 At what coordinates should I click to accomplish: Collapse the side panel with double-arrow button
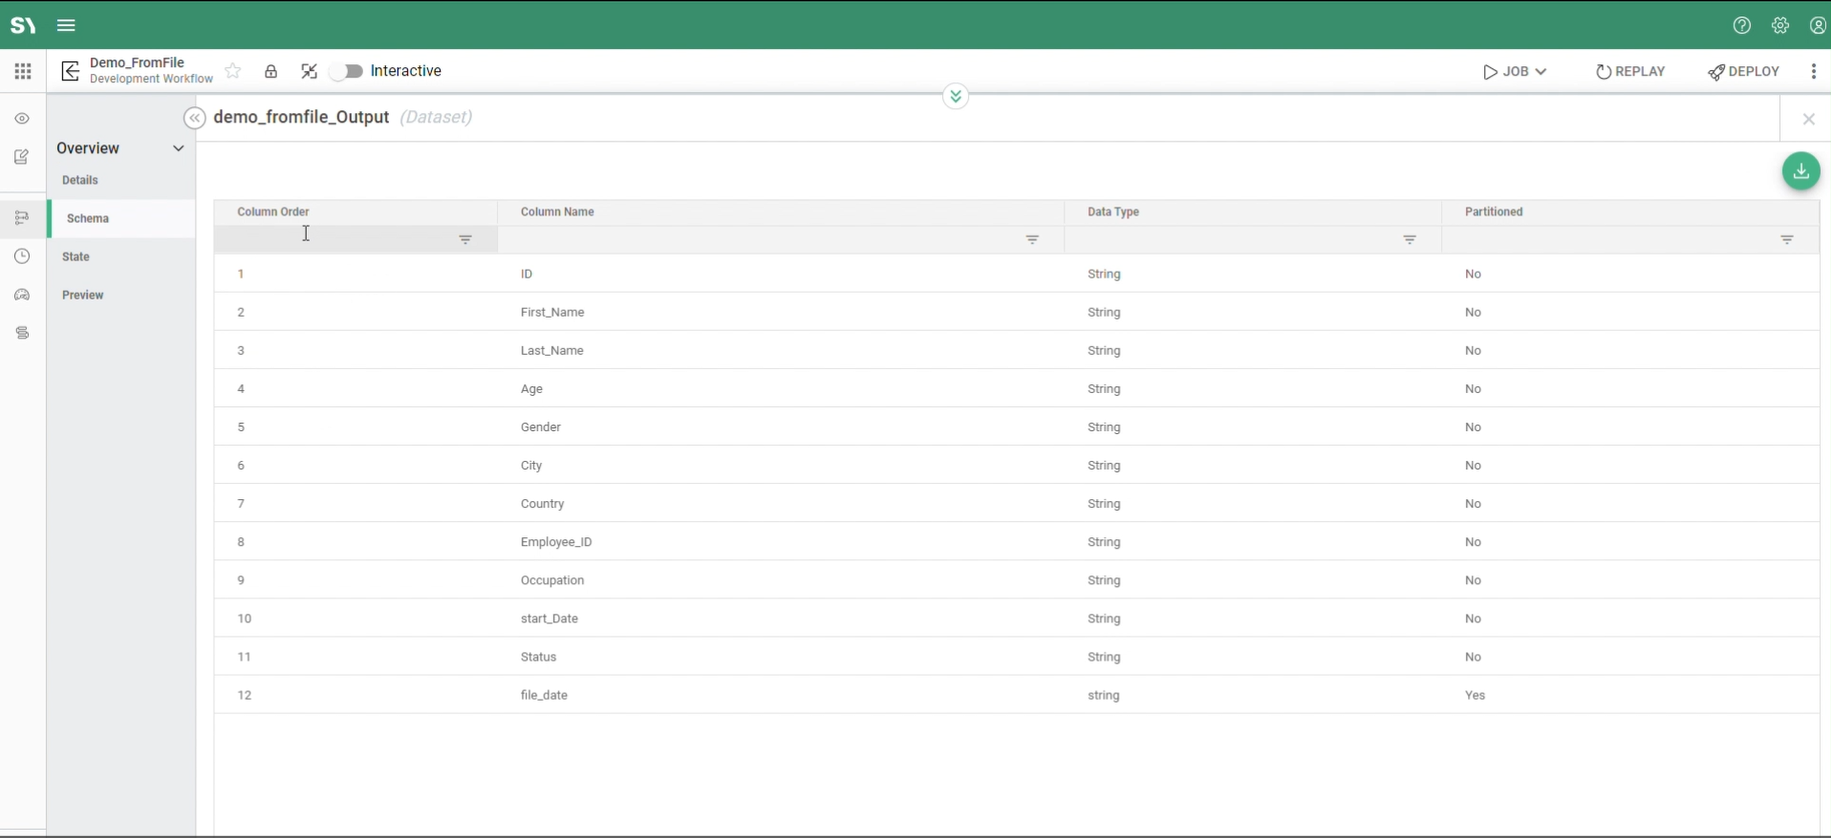(195, 118)
